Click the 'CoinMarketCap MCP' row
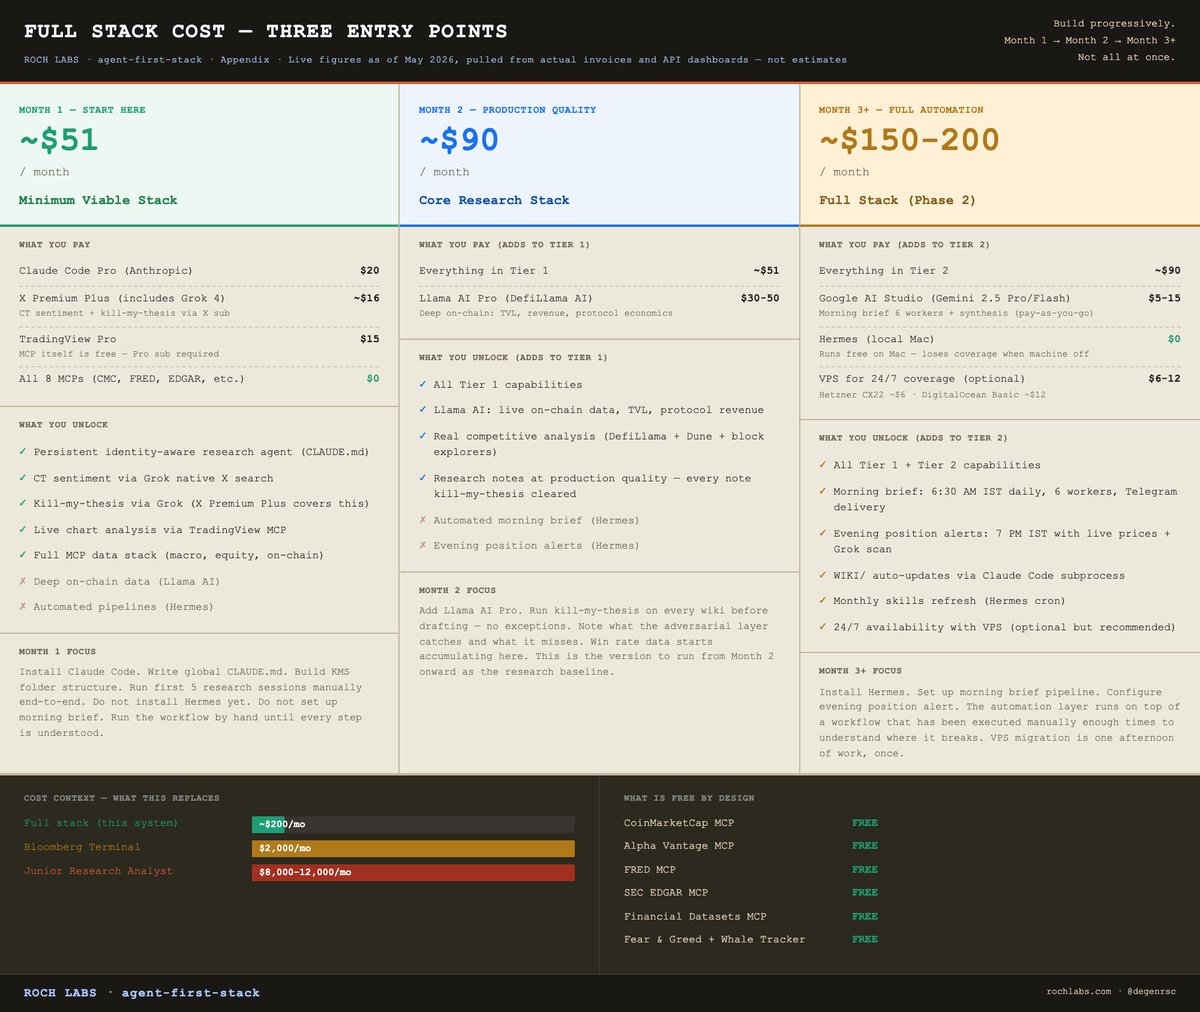Viewport: 1200px width, 1012px height. [751, 823]
